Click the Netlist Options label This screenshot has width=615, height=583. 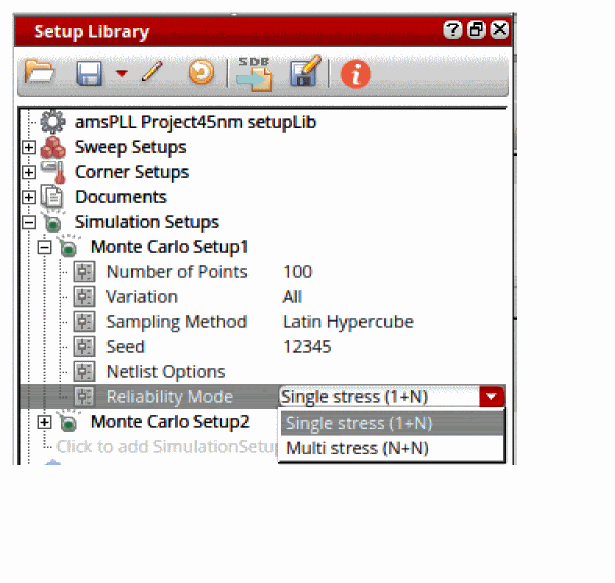point(166,372)
